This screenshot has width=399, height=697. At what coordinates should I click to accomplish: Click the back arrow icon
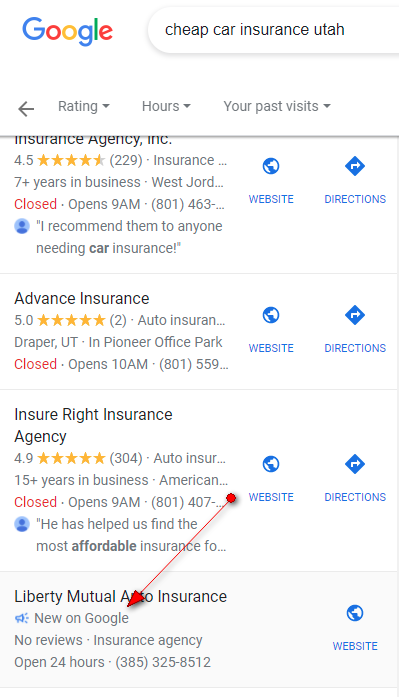pyautogui.click(x=26, y=108)
